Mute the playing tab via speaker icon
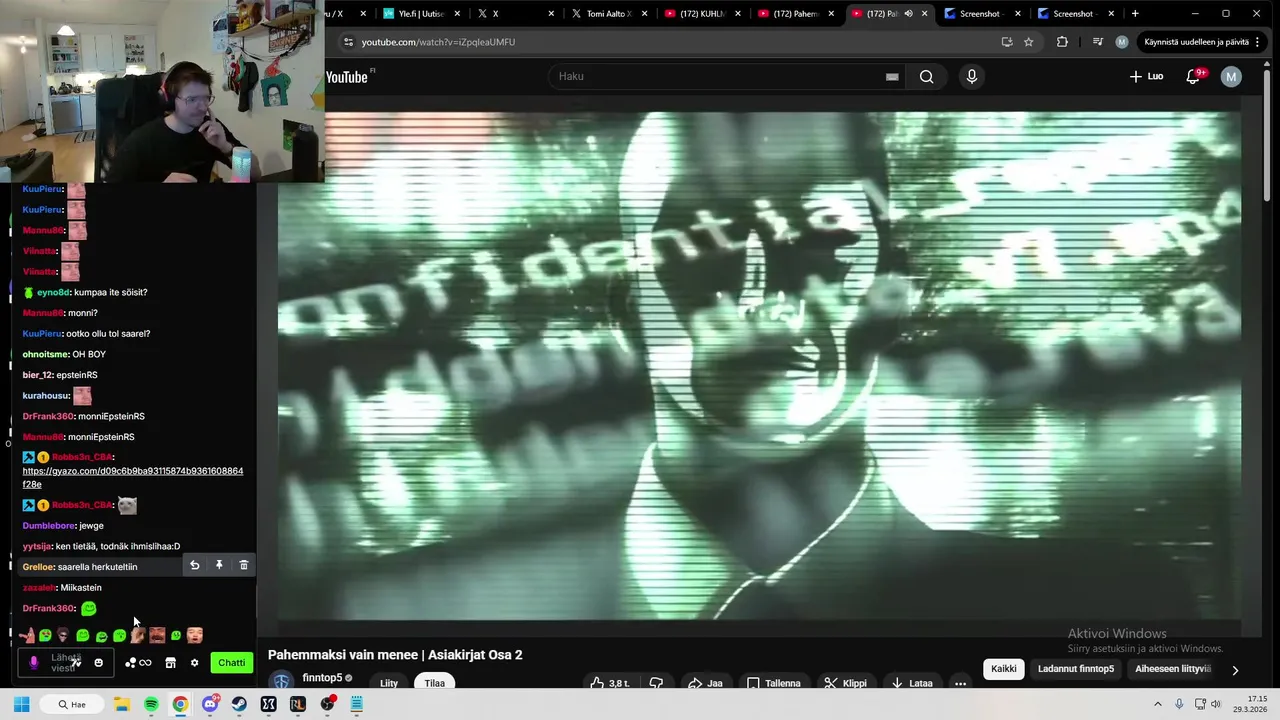This screenshot has width=1280, height=720. click(x=908, y=14)
